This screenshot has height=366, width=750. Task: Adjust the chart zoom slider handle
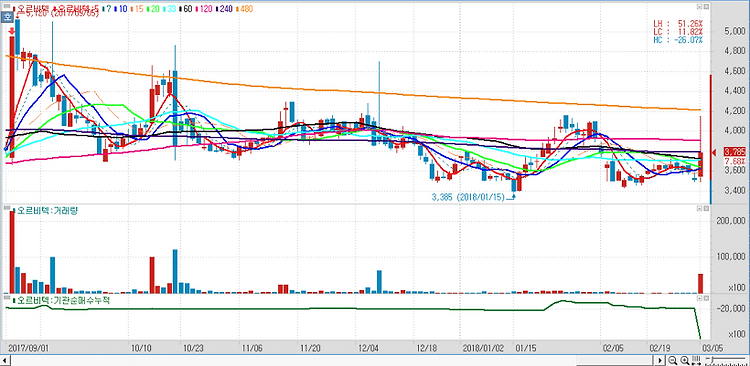[x=712, y=360]
